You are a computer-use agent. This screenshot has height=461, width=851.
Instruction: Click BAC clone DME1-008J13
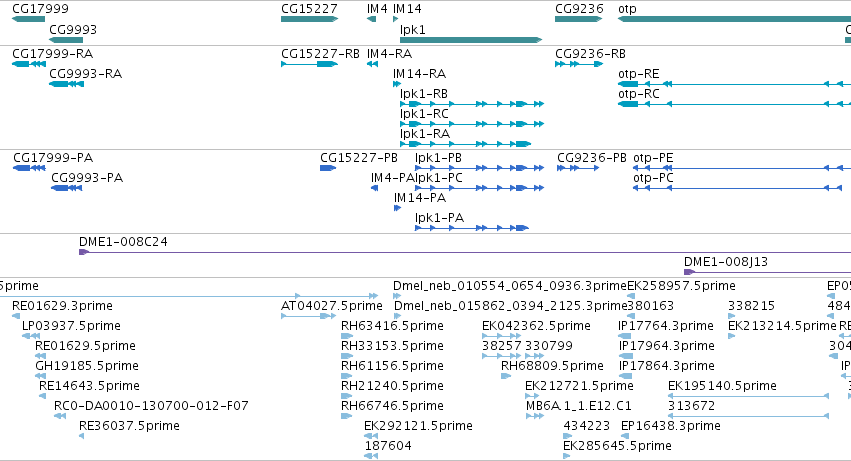[726, 262]
